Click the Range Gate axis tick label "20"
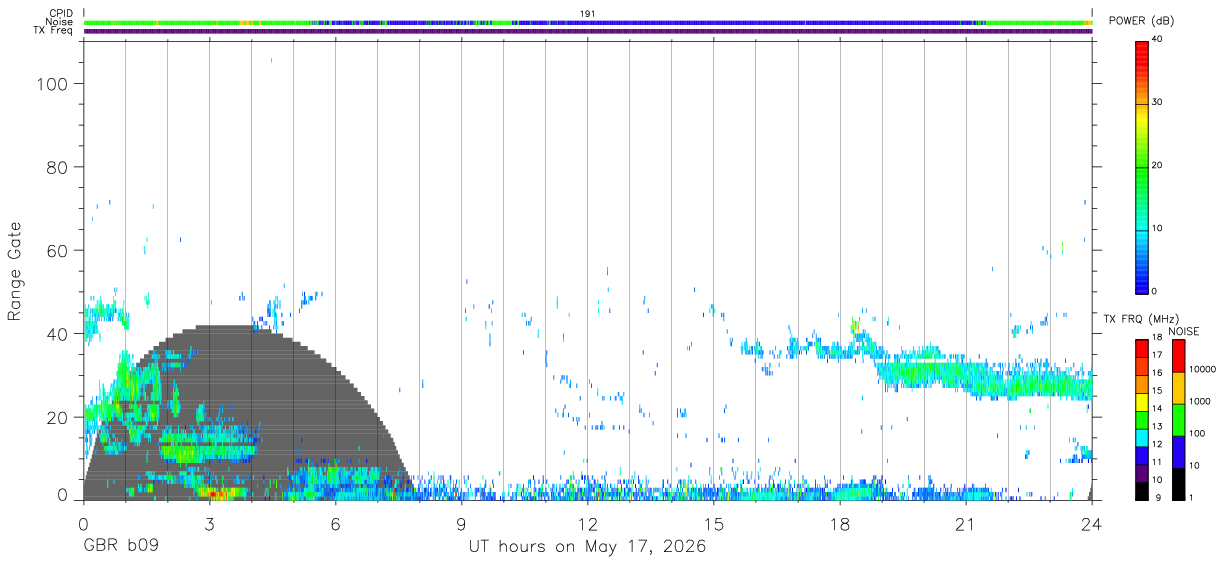 60,416
